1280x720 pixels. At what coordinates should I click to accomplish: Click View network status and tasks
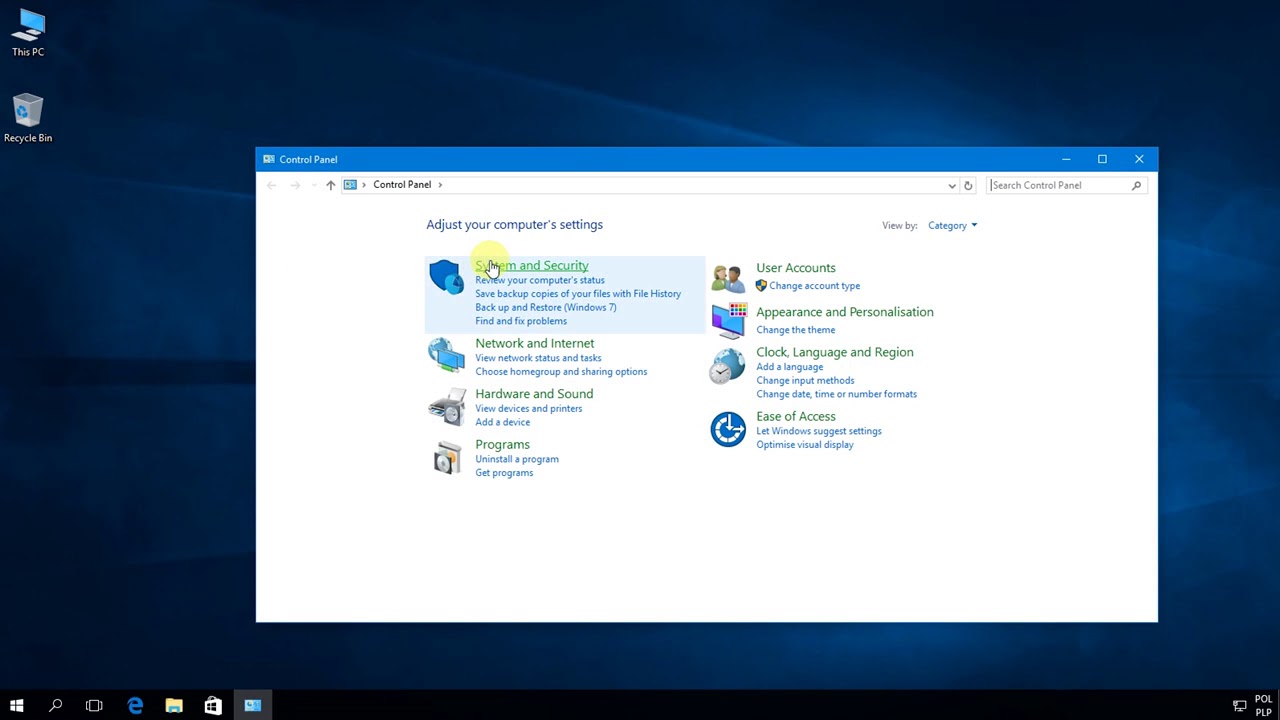tap(538, 358)
